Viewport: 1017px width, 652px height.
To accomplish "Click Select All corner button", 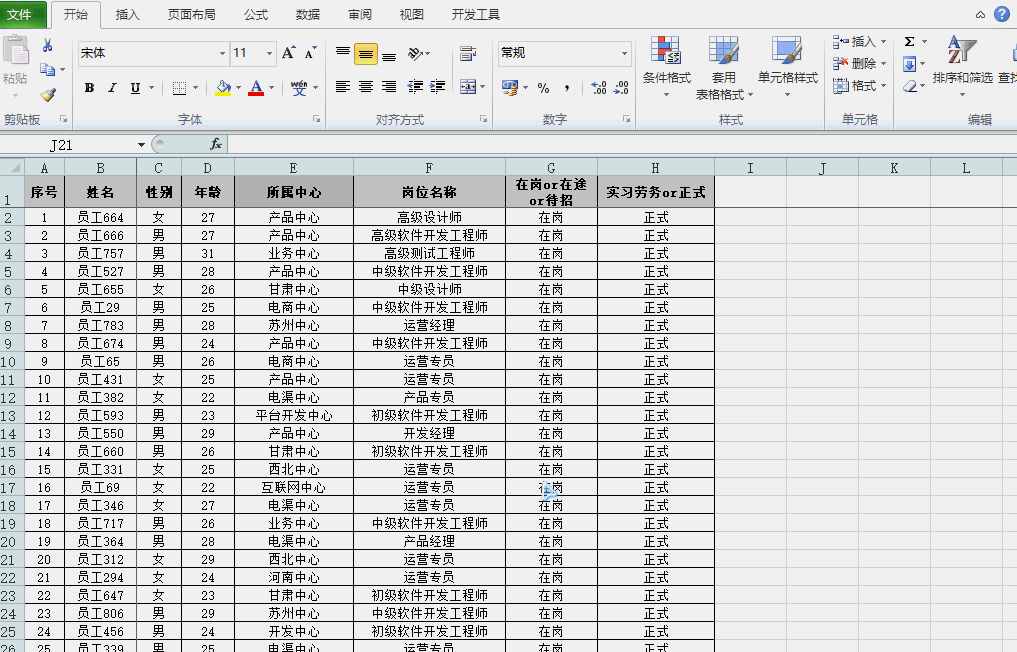I will (12, 167).
